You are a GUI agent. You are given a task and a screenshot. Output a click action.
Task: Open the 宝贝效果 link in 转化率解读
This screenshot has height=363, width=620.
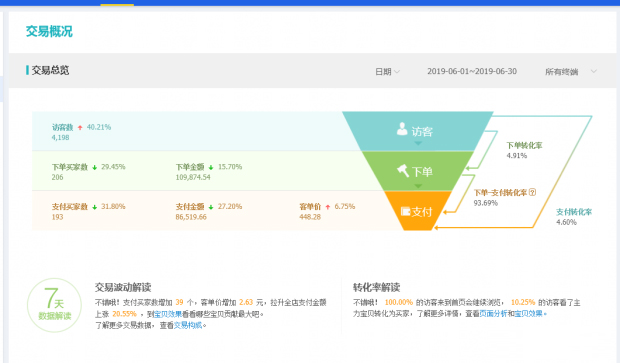(x=528, y=314)
